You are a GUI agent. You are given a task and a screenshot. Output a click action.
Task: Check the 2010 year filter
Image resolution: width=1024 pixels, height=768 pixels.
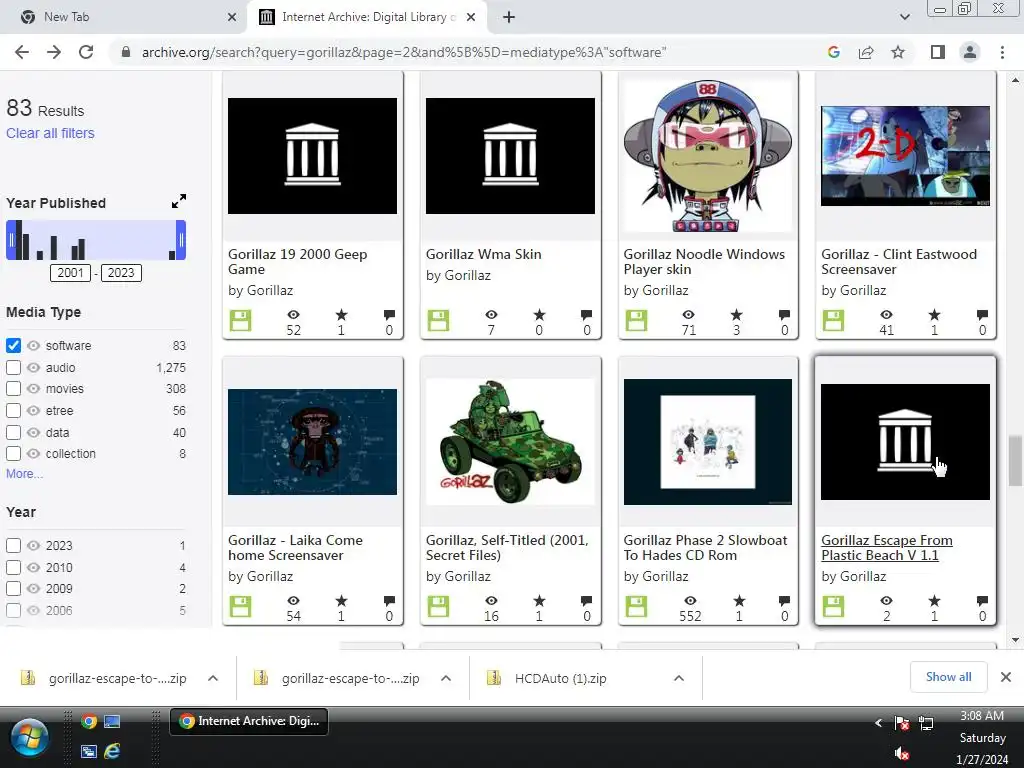13,568
